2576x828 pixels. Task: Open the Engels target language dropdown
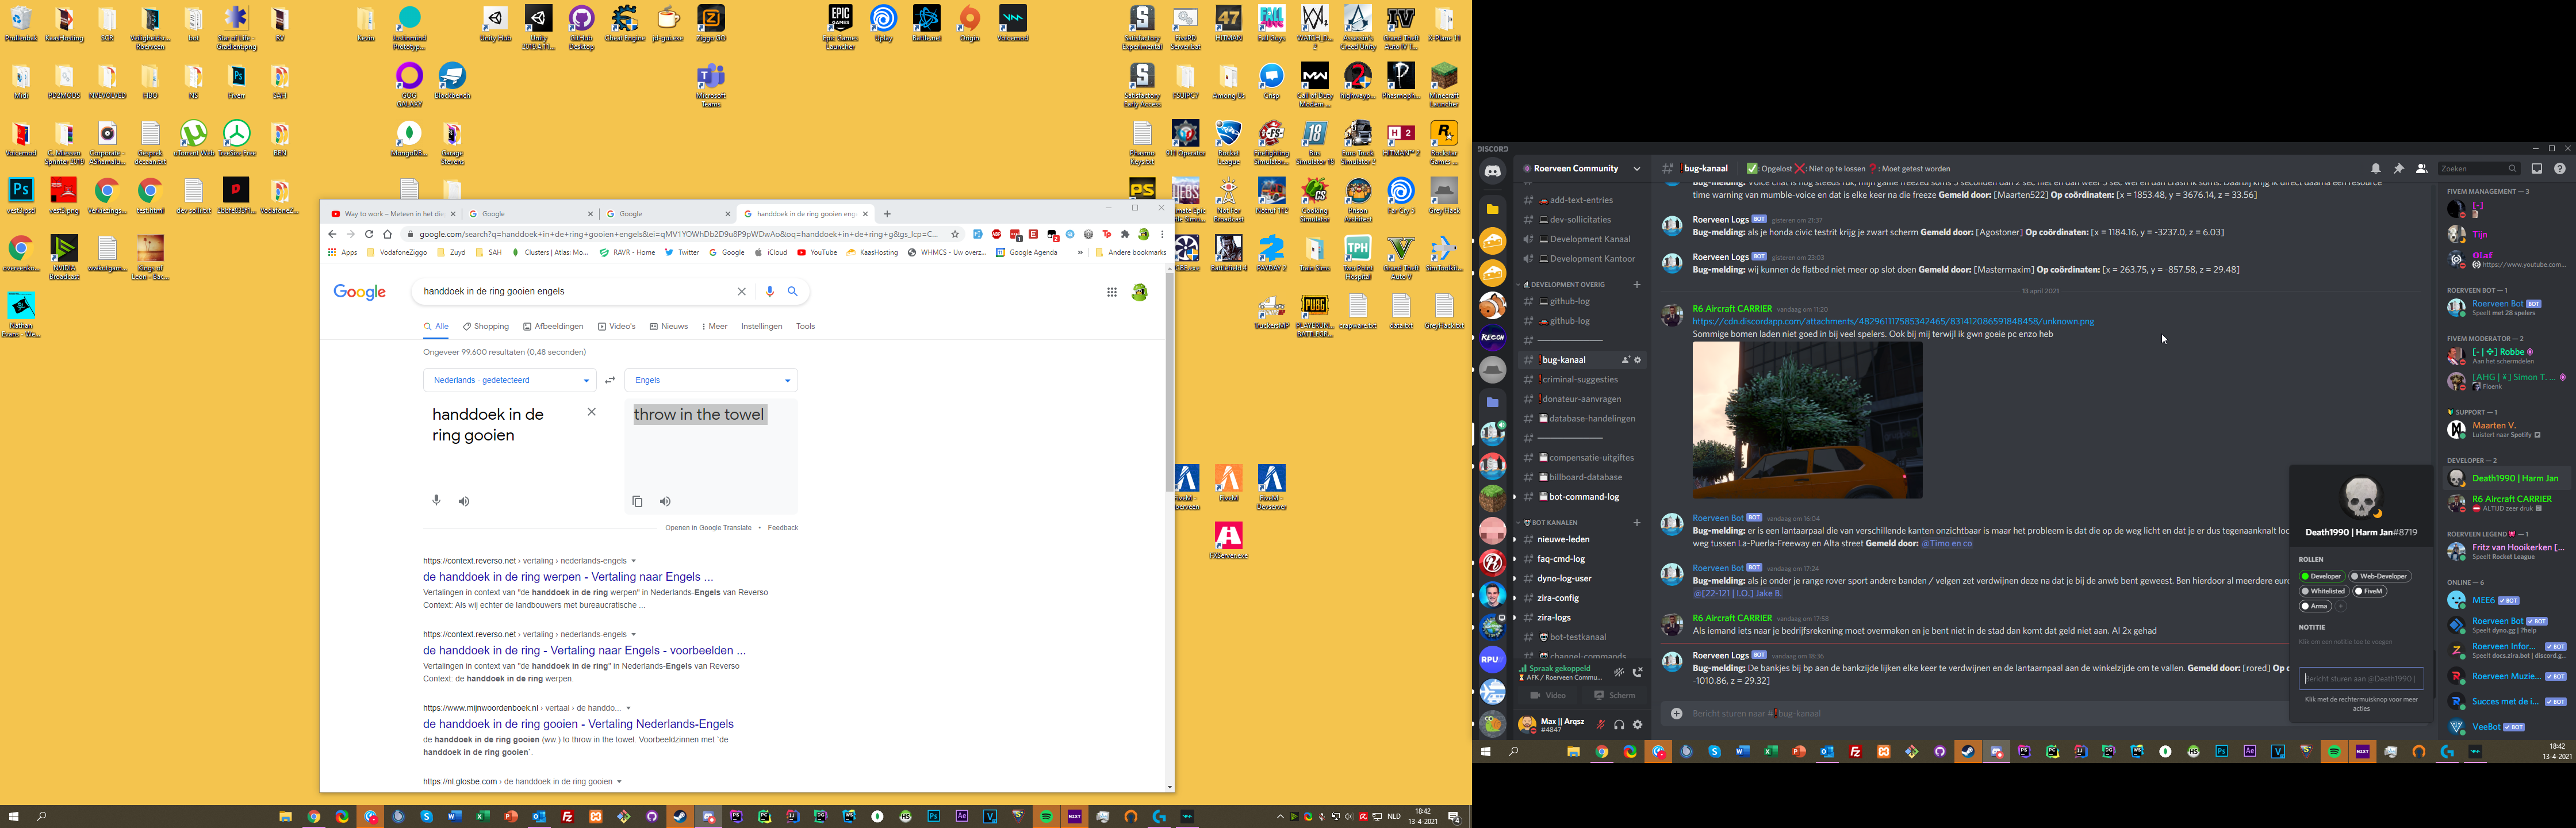click(711, 380)
